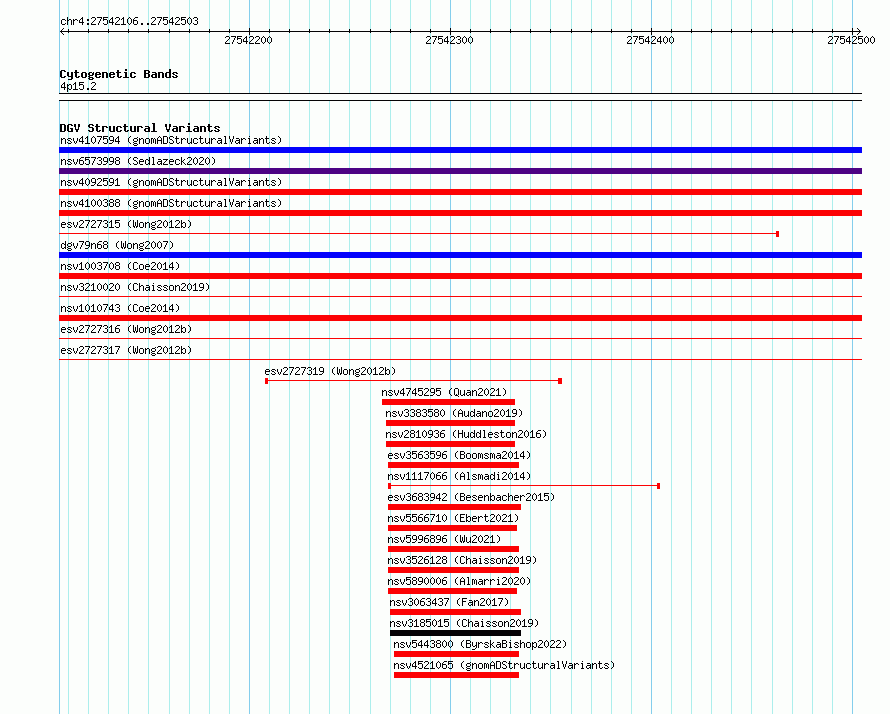Open variant nsv1010743 (Coe2014)
Viewport: 890px width, 714px height.
120,308
